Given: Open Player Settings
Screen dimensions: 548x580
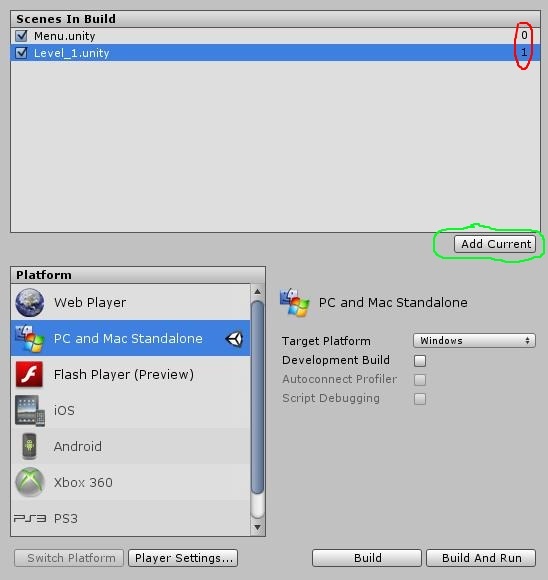Looking at the screenshot, I should click(x=183, y=558).
